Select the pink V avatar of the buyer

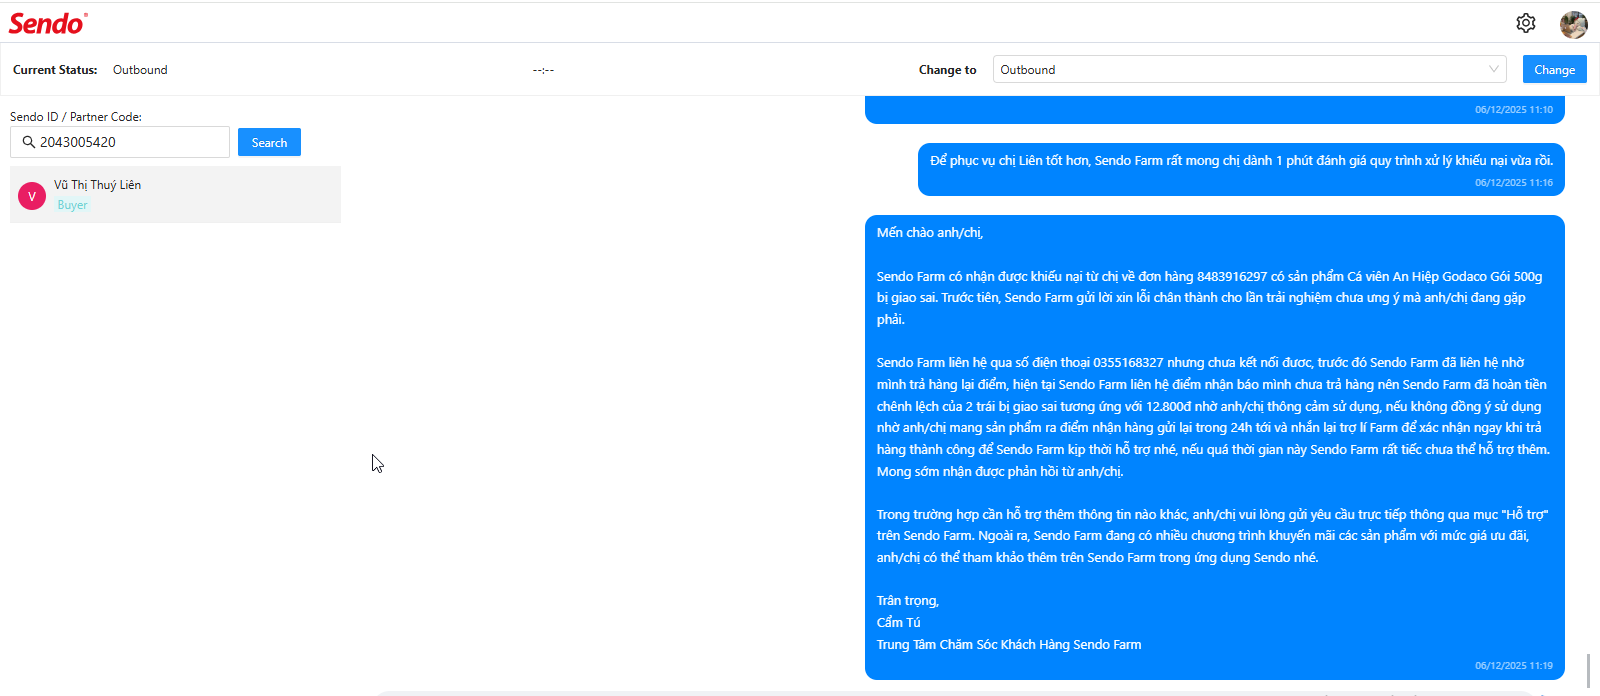[x=32, y=195]
